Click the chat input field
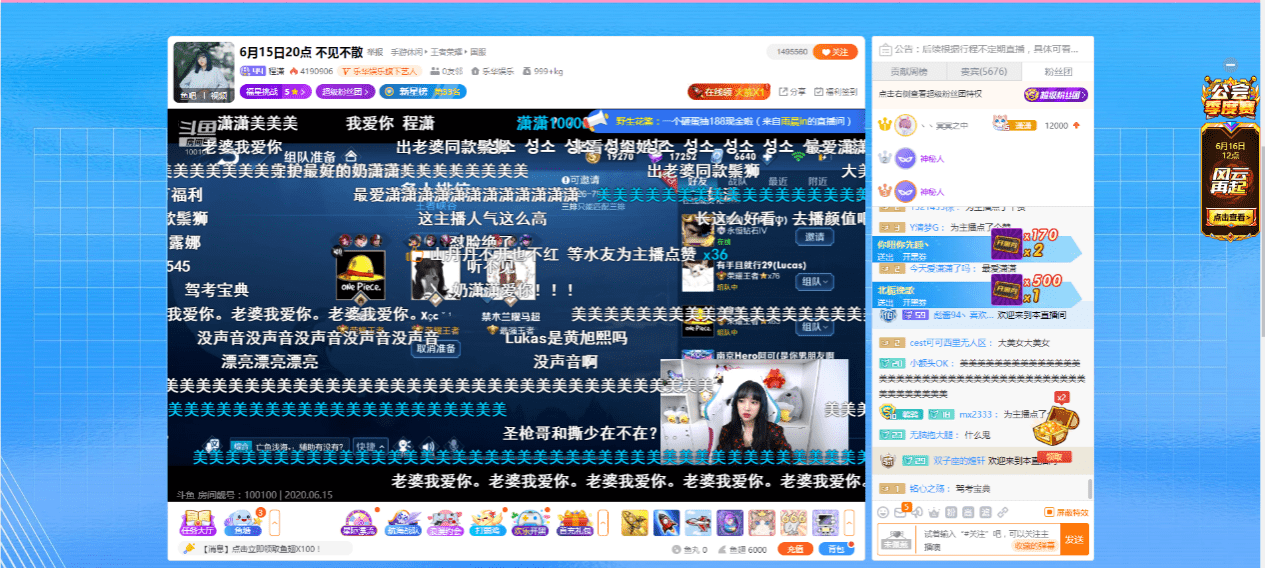This screenshot has height=568, width=1265. click(988, 540)
